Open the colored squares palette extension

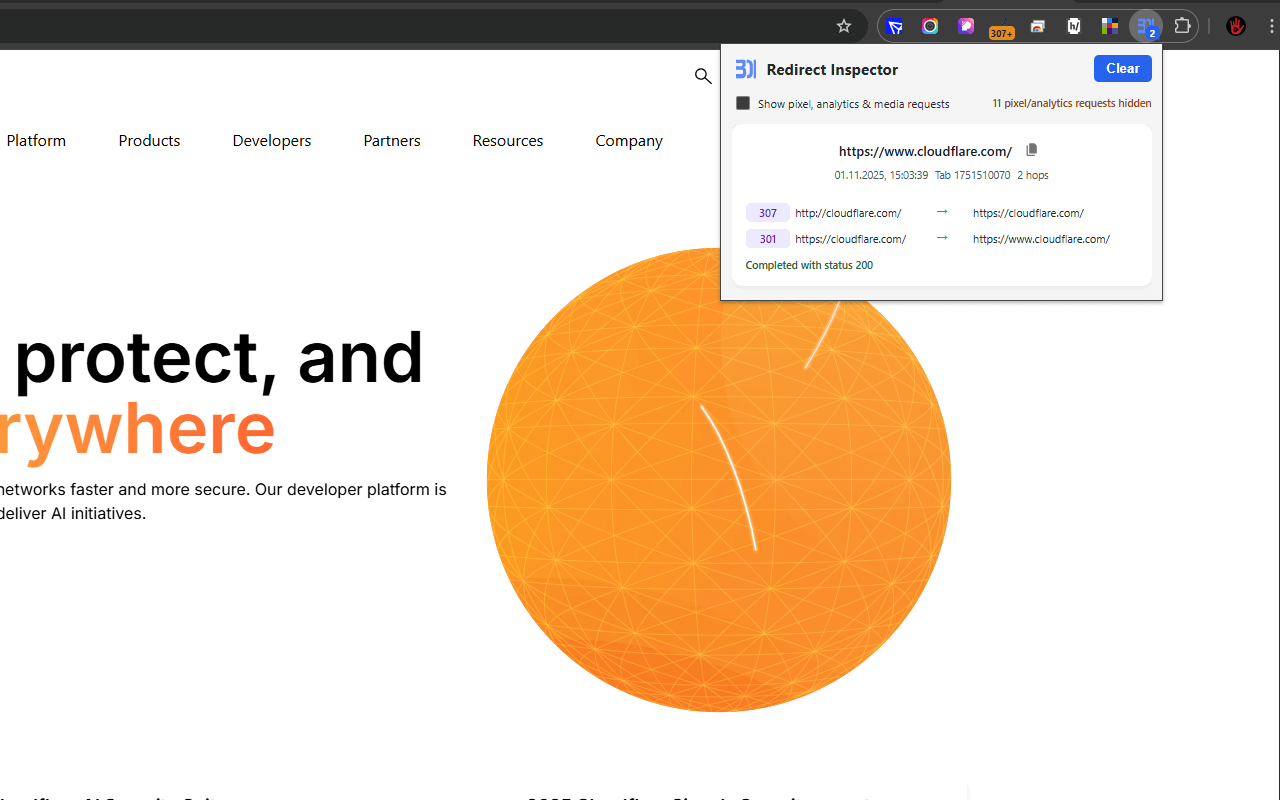1110,26
